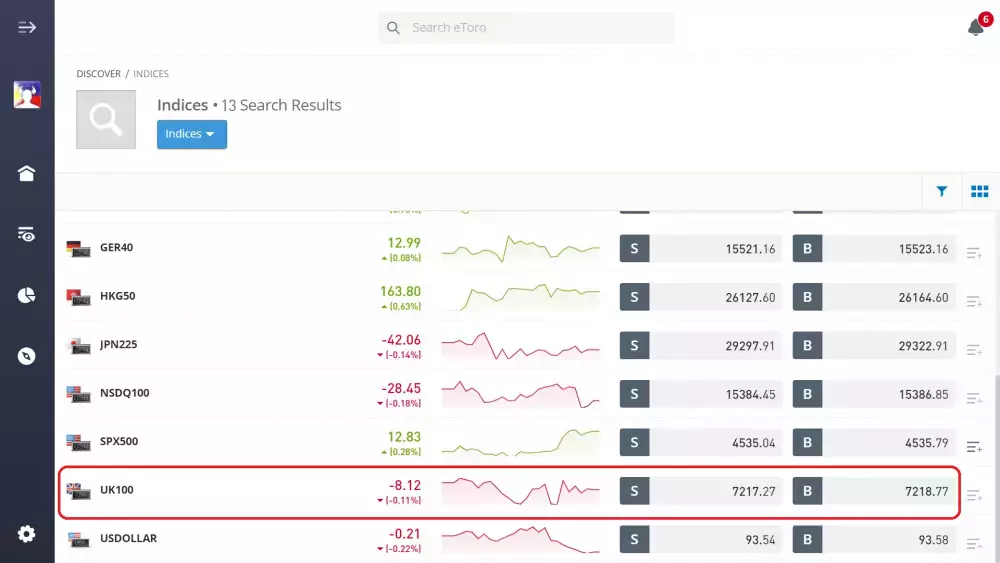The width and height of the screenshot is (1000, 563).
Task: Open the GER40 instrument name
Action: click(116, 247)
